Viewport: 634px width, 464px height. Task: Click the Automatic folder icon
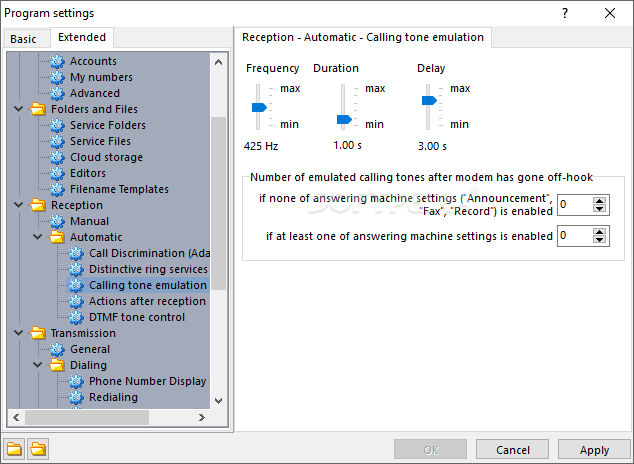[x=57, y=237]
